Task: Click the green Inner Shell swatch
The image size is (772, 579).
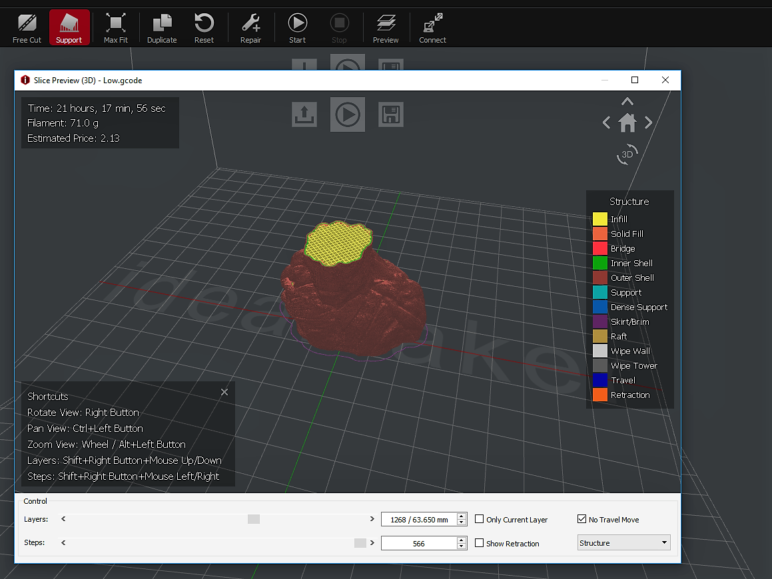Action: click(600, 263)
